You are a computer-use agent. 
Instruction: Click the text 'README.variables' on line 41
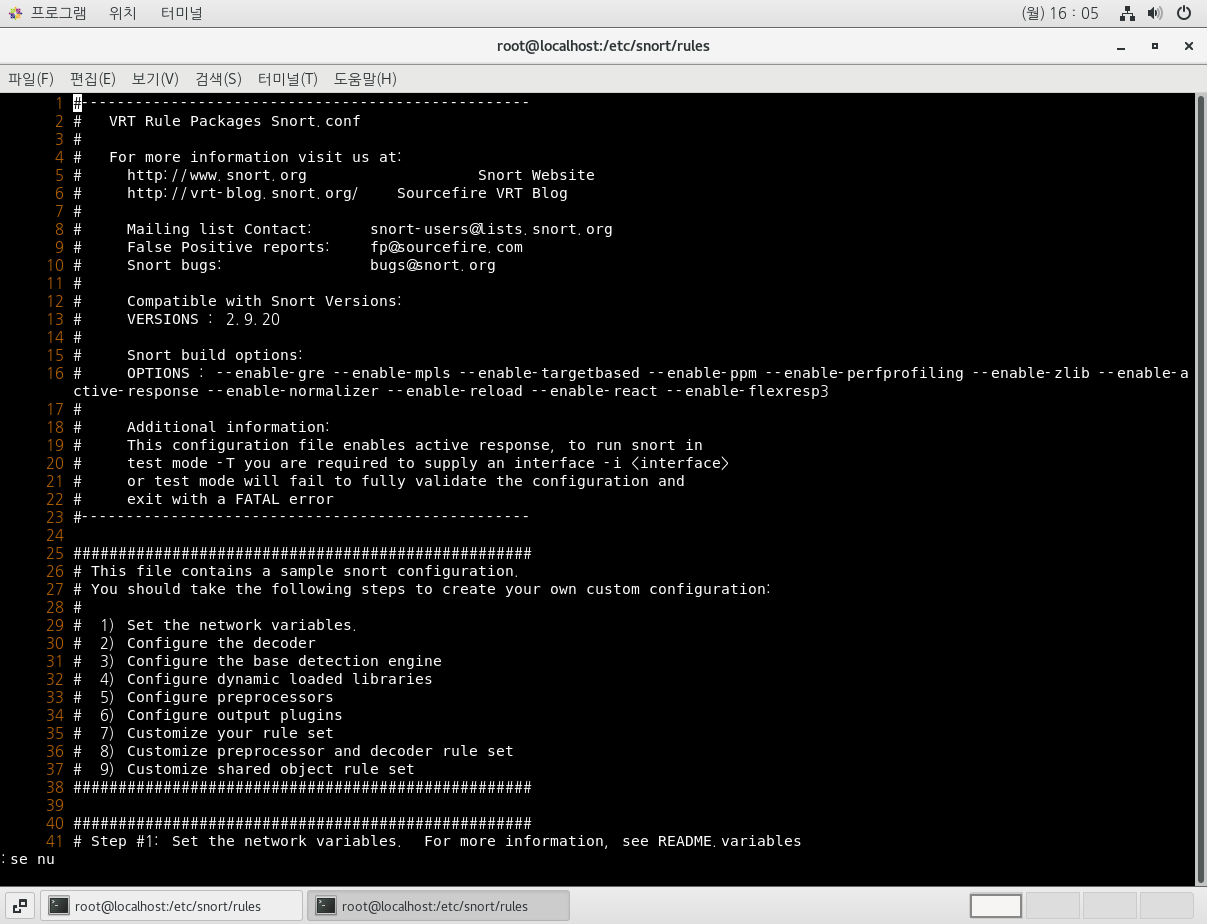point(729,841)
